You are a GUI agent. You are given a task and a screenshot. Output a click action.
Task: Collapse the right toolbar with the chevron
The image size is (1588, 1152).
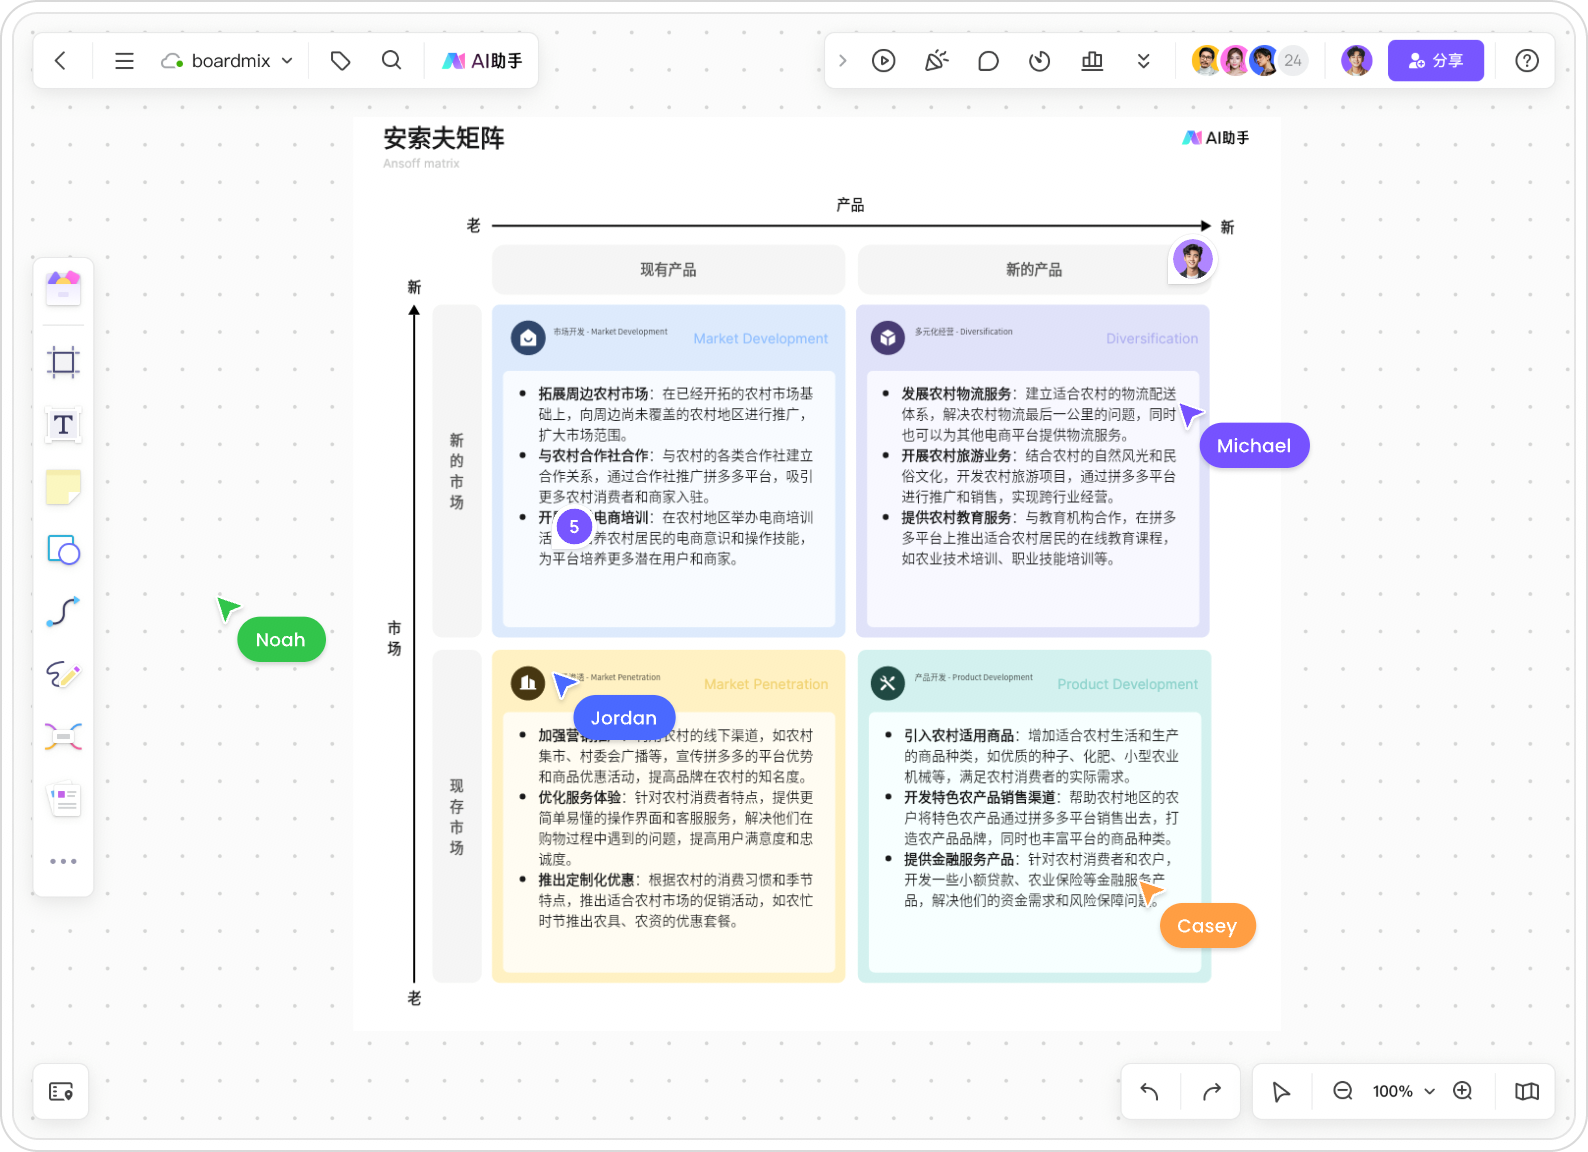[842, 61]
